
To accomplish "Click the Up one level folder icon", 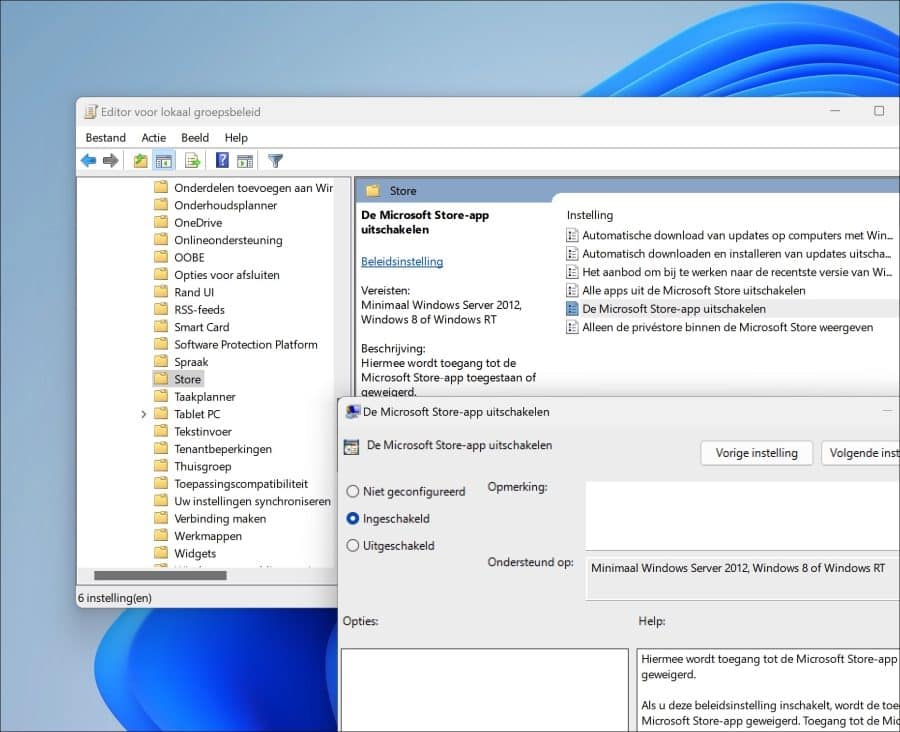I will pyautogui.click(x=142, y=160).
